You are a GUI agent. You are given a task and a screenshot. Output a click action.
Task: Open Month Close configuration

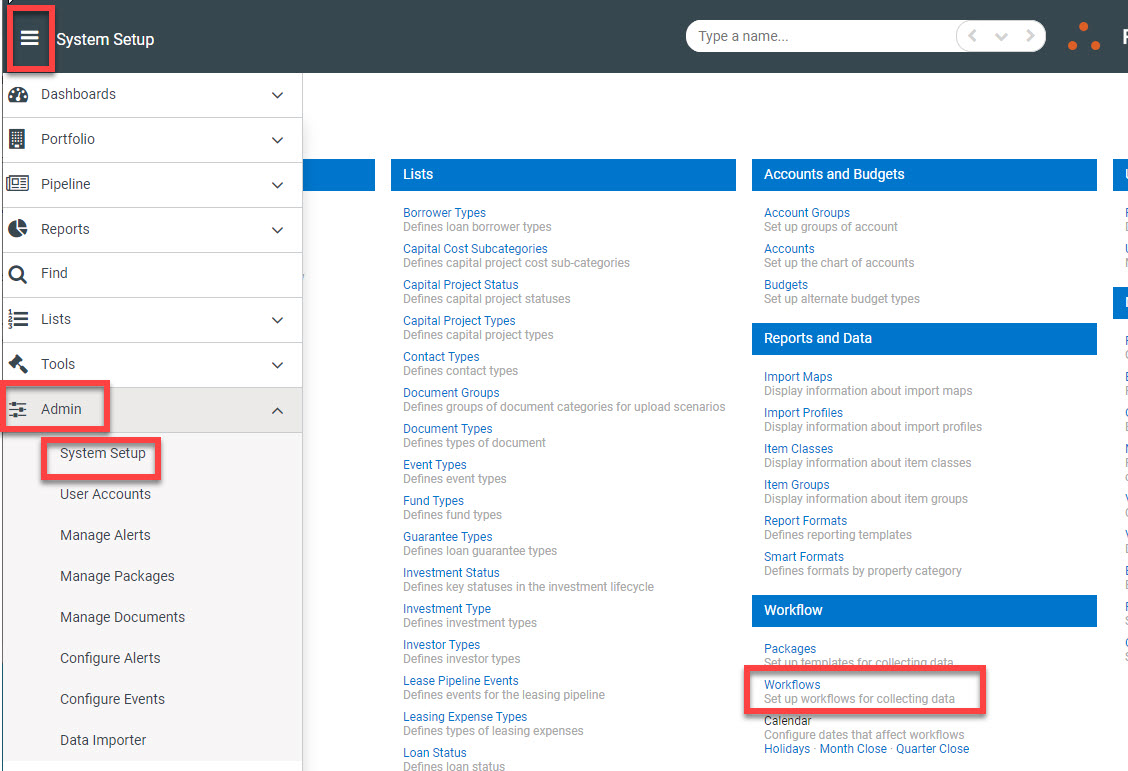pyautogui.click(x=853, y=748)
